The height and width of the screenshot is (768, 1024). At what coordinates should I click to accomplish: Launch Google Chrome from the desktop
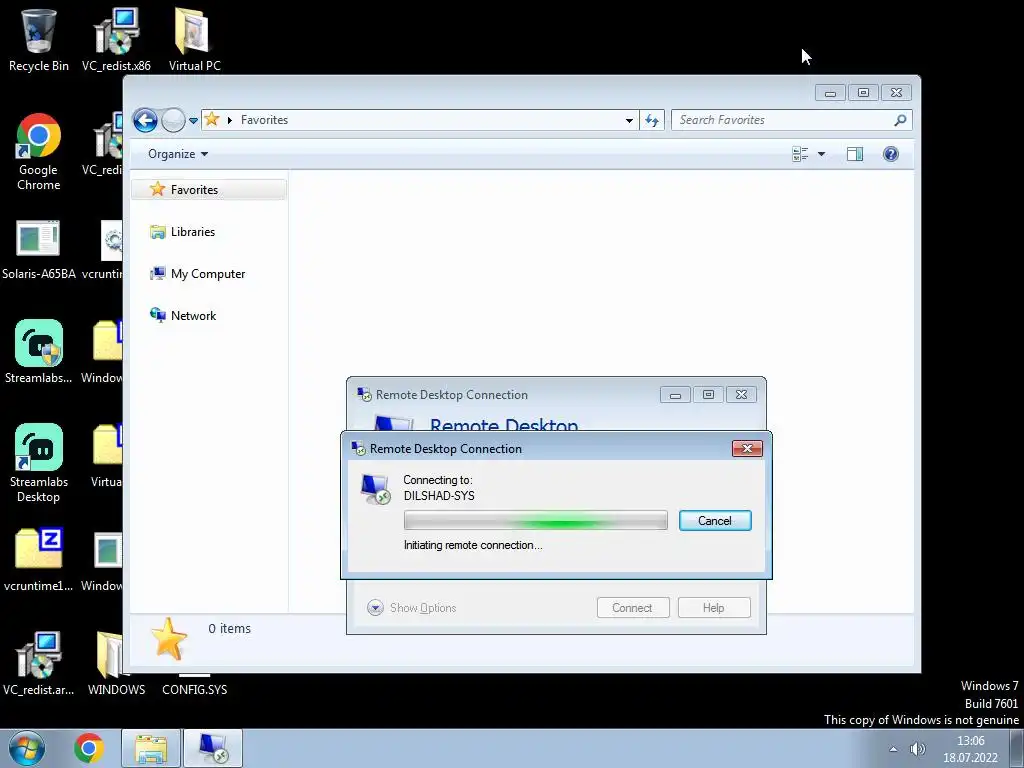[39, 152]
